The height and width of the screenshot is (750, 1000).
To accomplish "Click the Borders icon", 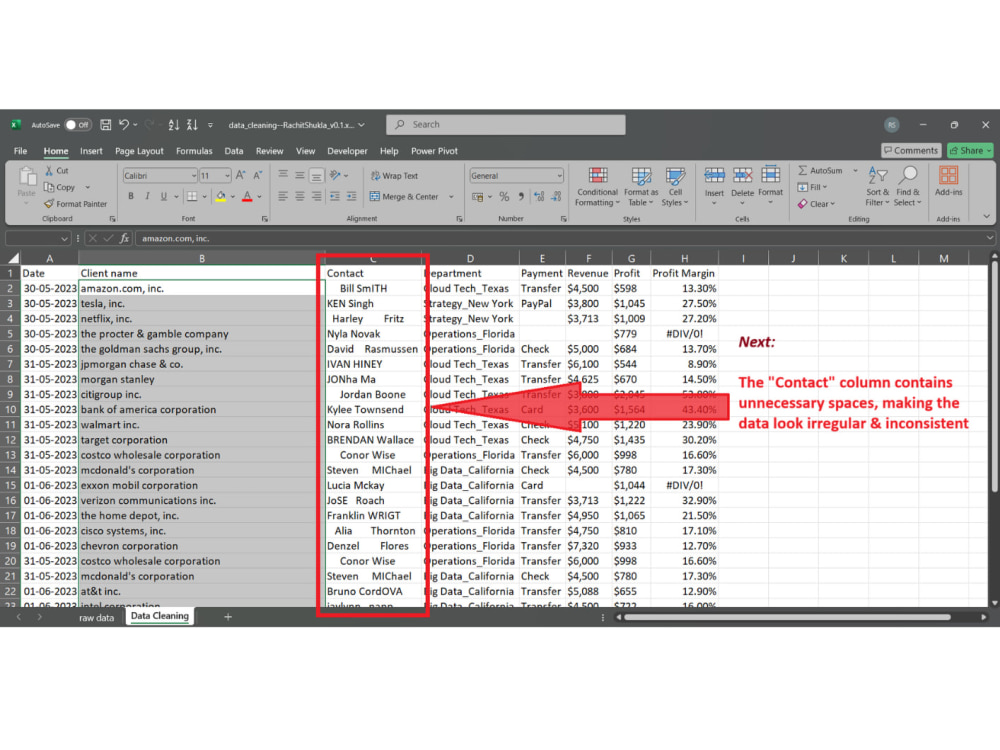I will click(191, 196).
